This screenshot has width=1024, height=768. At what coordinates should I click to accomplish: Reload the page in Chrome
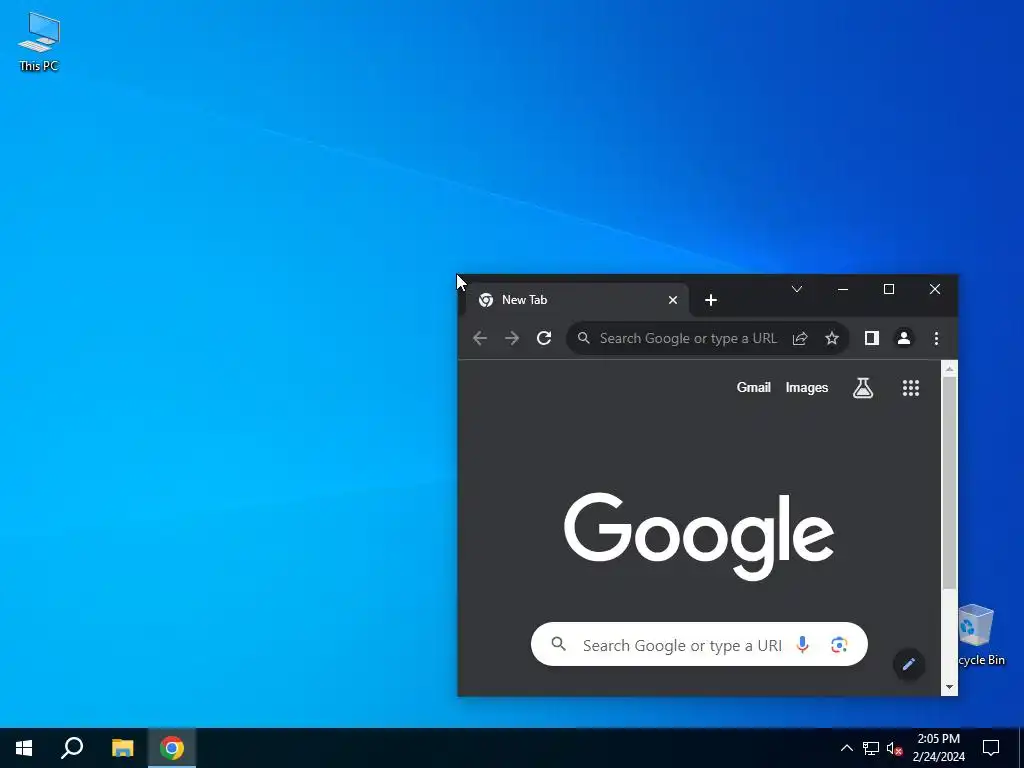(x=544, y=338)
